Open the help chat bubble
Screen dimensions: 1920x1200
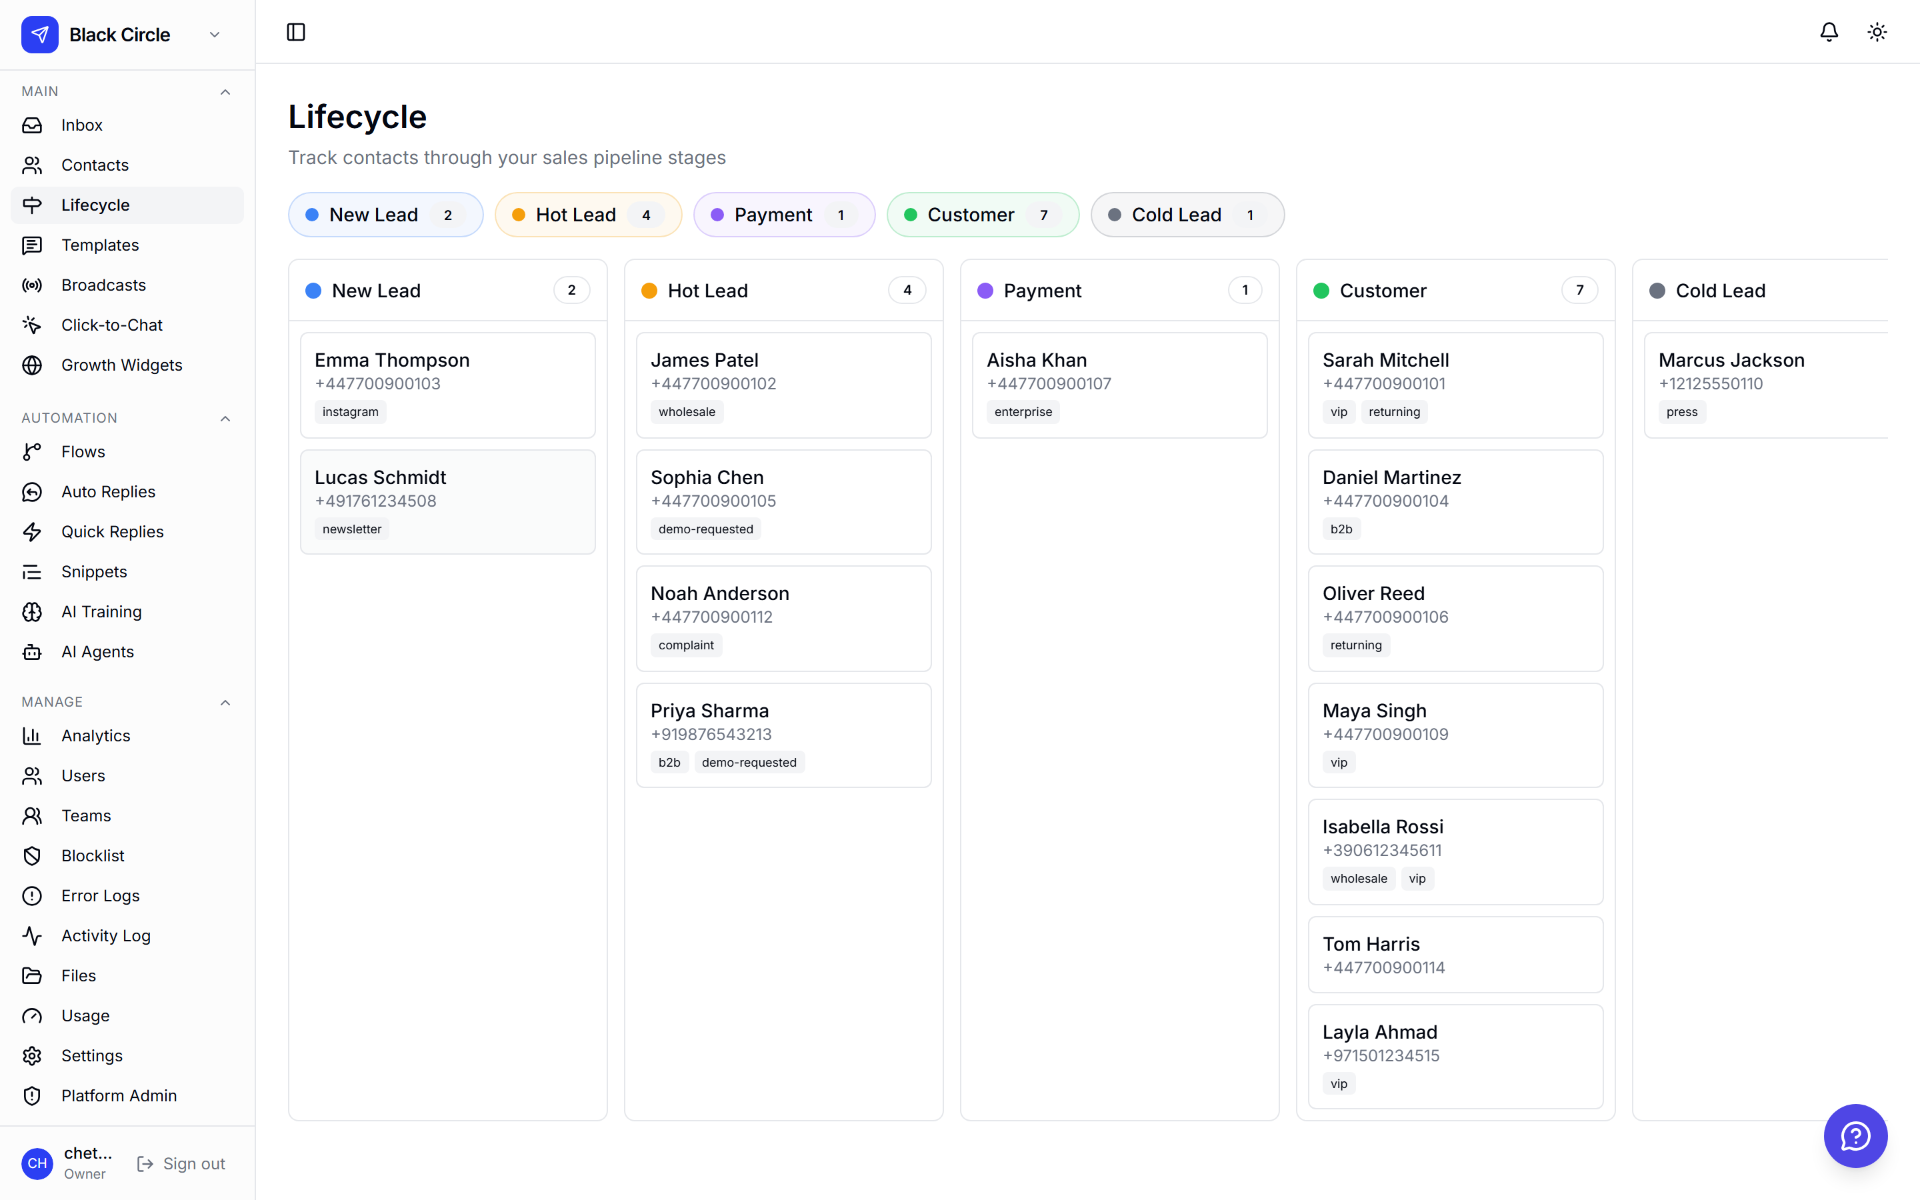(x=1855, y=1135)
